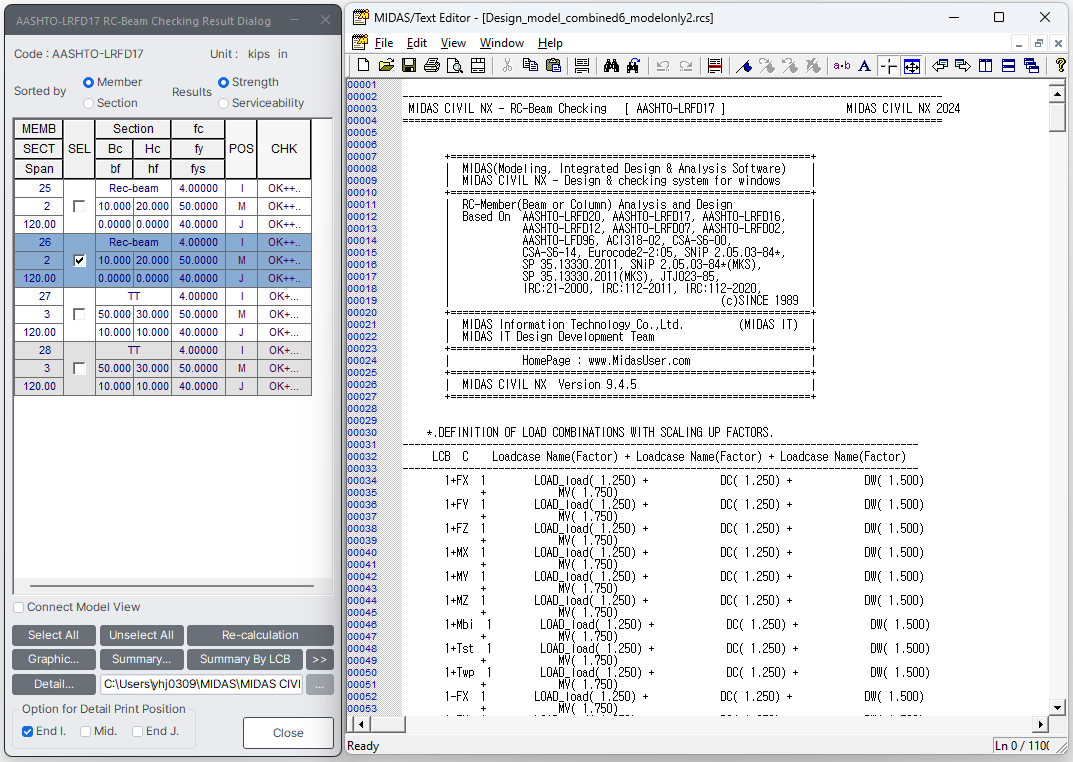1073x762 pixels.
Task: Switch to next window arrow icon
Action: tap(963, 66)
